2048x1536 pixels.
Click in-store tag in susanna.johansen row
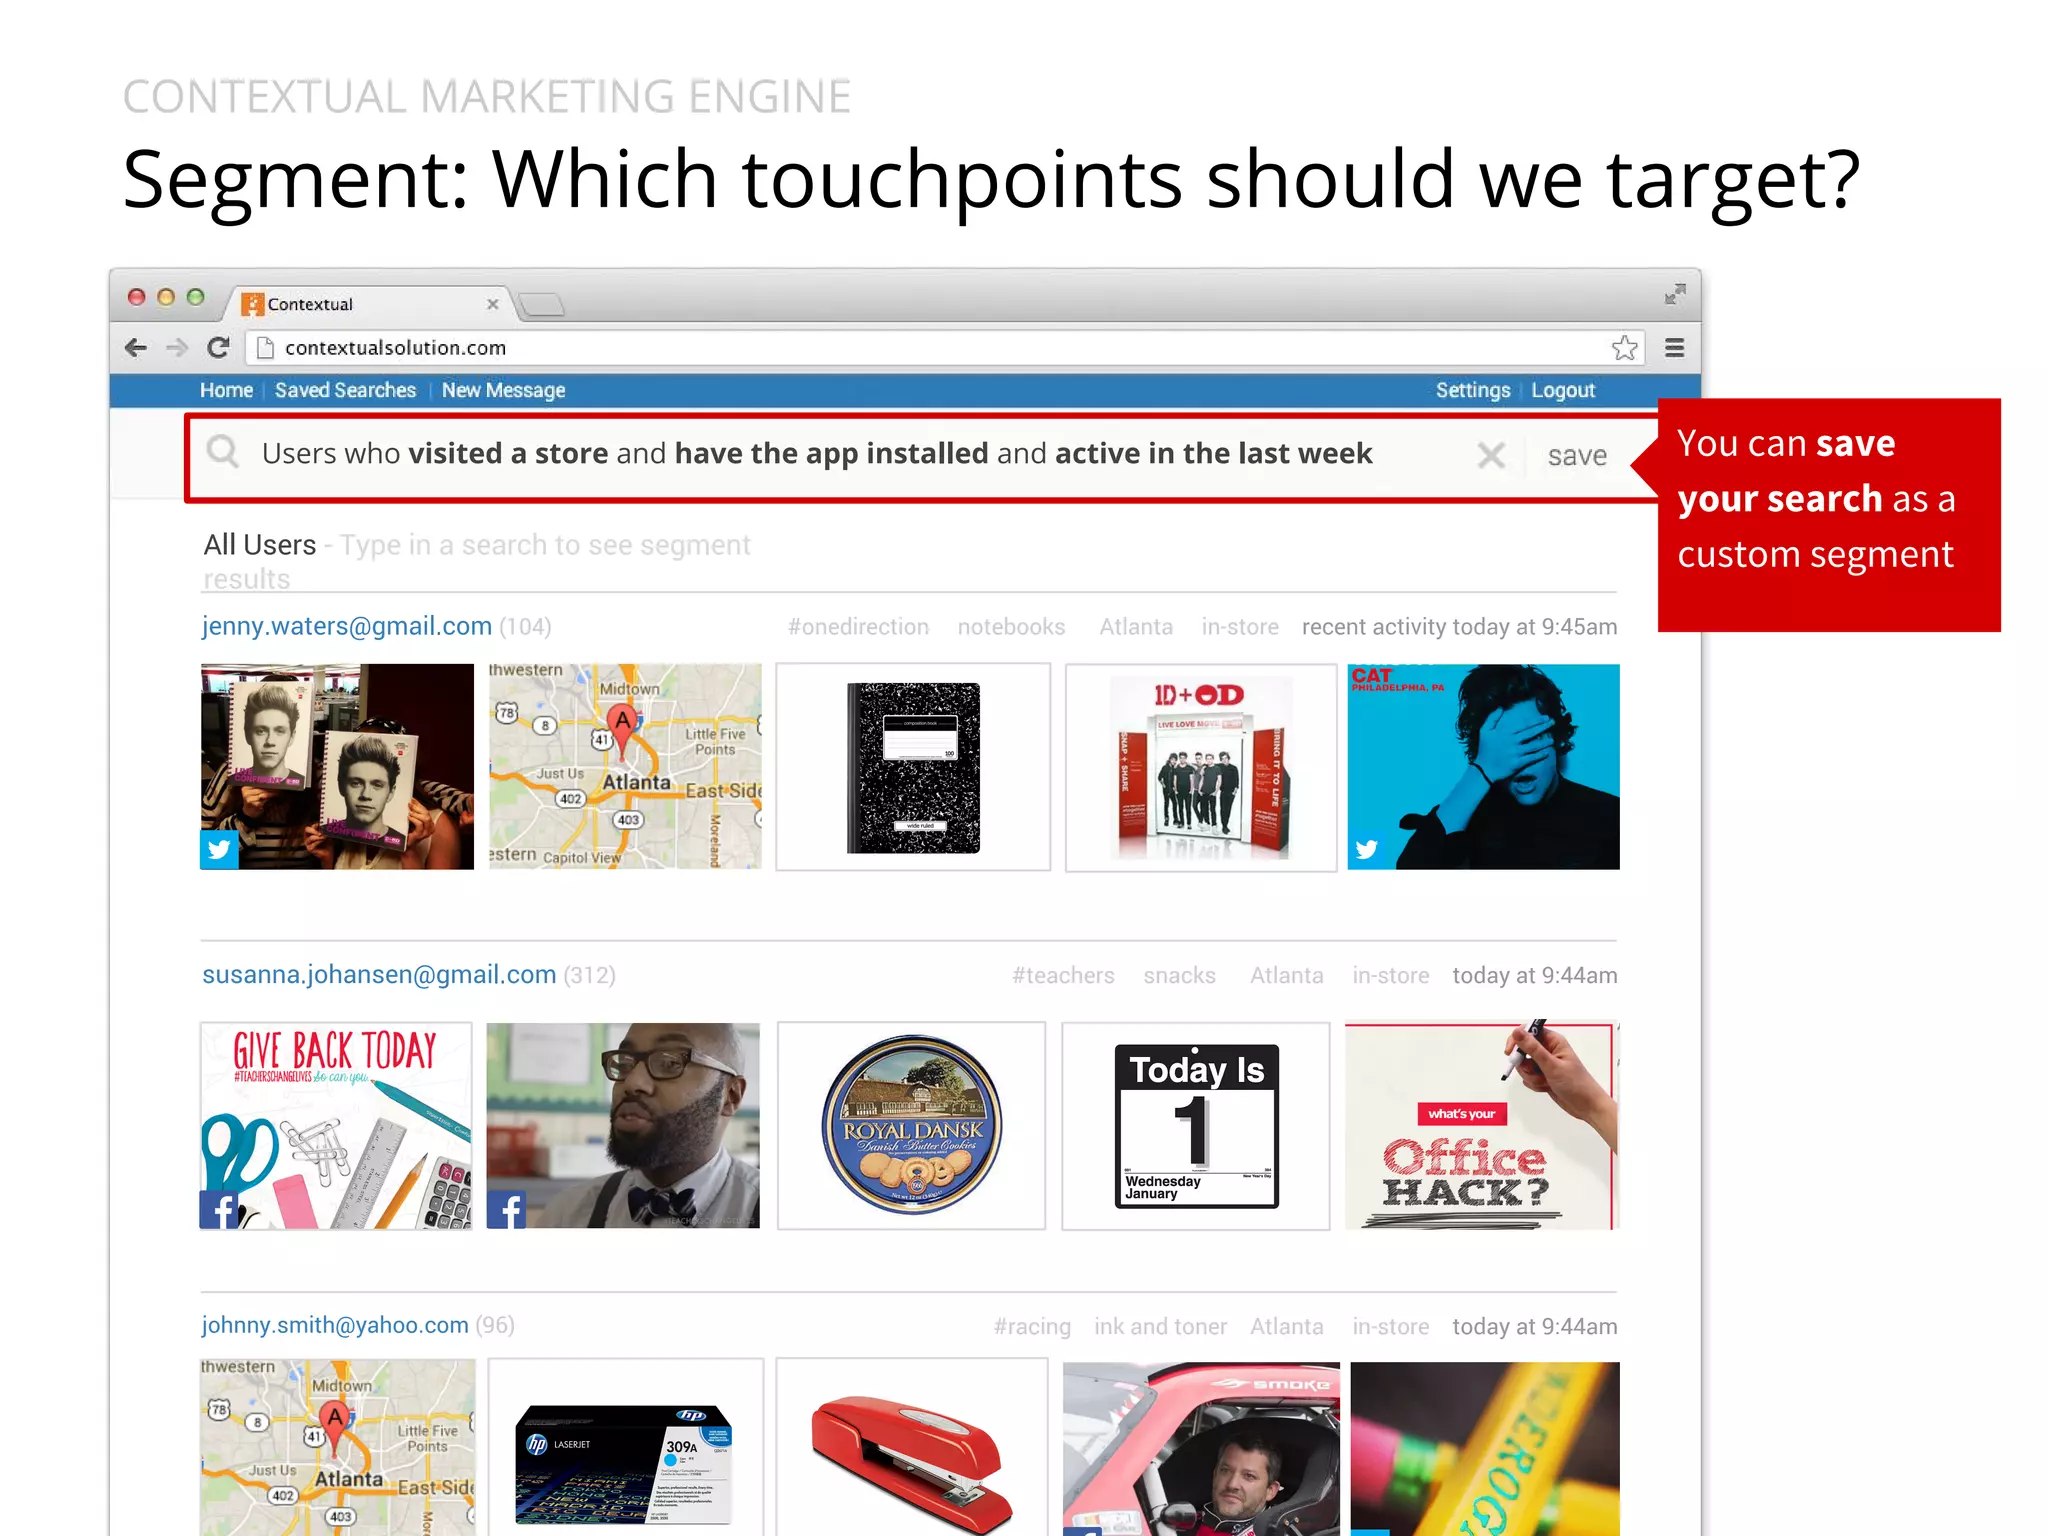[x=1390, y=976]
